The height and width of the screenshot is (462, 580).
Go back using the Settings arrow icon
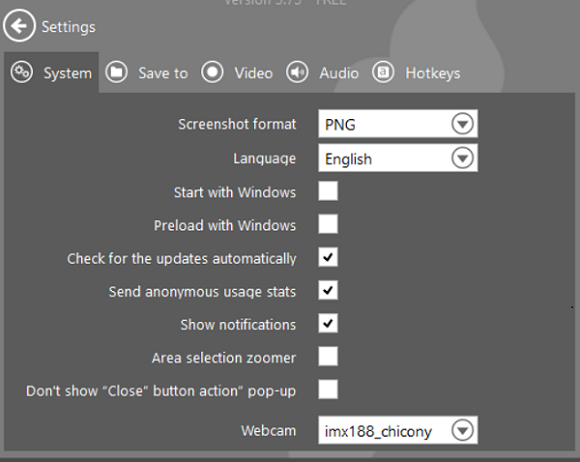[19, 26]
